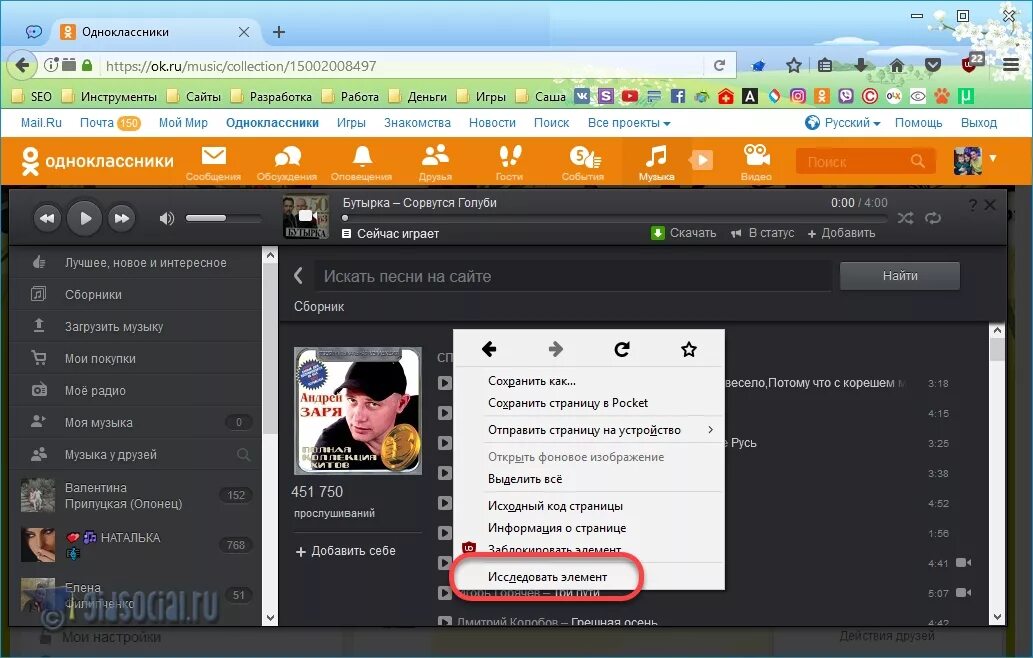Image resolution: width=1033 pixels, height=658 pixels.
Task: Choose Сохранить страницу в Pocket
Action: [x=568, y=403]
